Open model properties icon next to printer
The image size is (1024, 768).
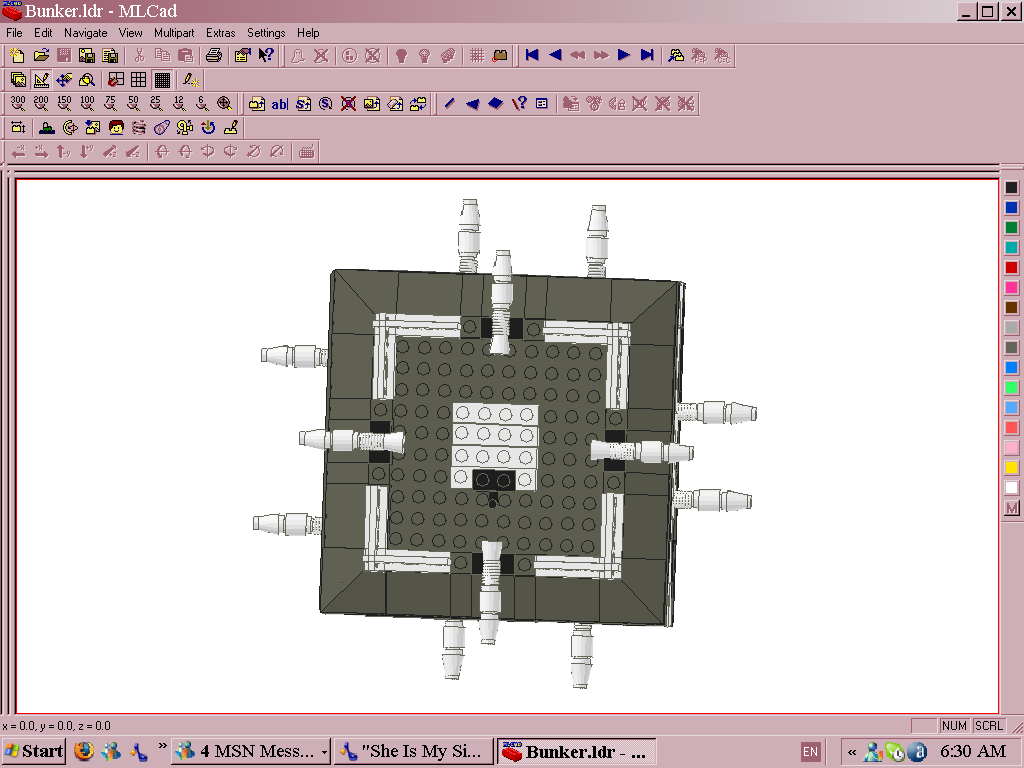[x=242, y=56]
